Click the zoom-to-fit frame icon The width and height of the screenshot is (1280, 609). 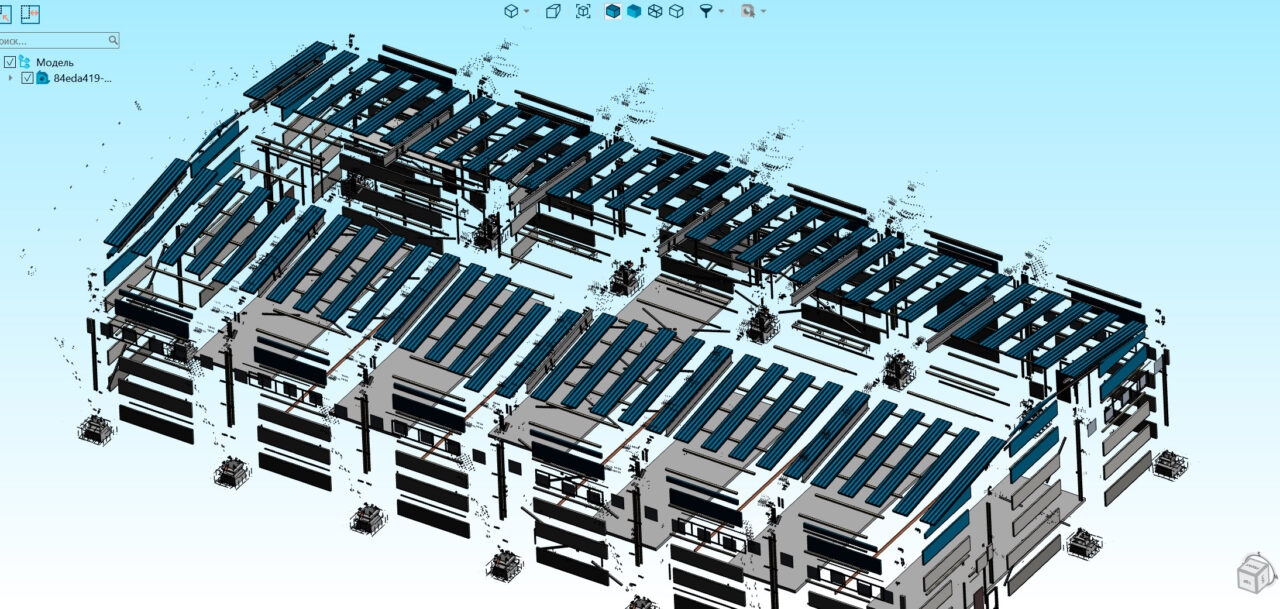click(583, 11)
